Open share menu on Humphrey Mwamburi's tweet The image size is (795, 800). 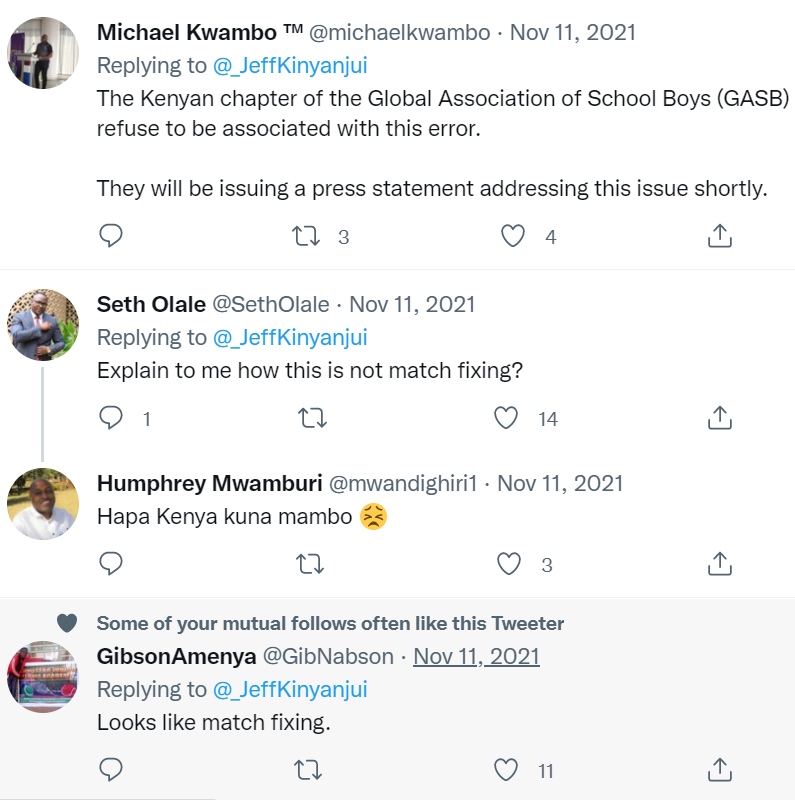720,564
